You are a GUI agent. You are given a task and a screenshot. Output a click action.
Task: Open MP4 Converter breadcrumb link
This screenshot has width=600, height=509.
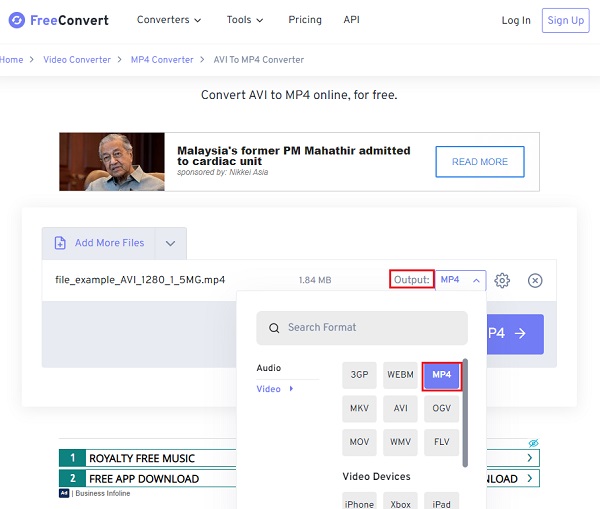(162, 60)
